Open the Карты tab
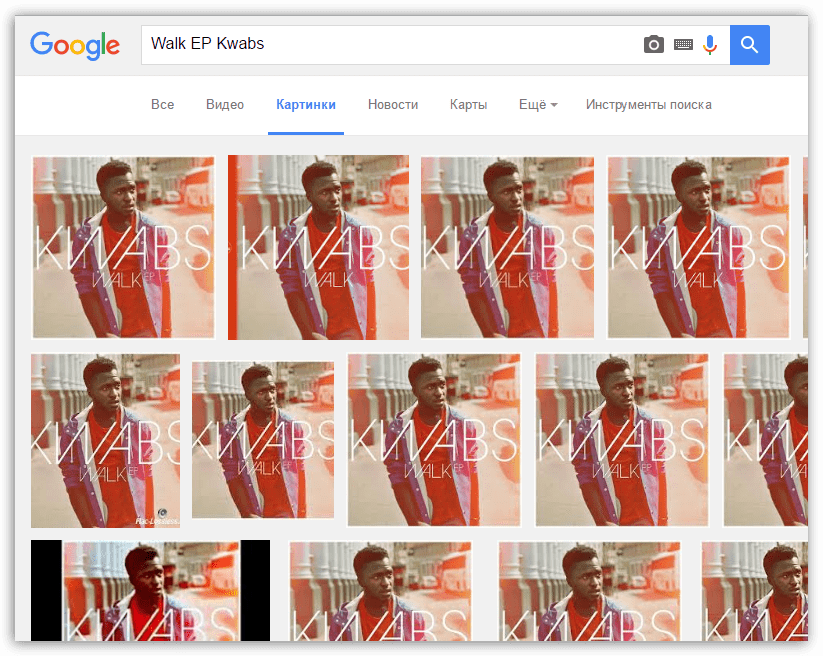This screenshot has width=823, height=656. click(469, 105)
